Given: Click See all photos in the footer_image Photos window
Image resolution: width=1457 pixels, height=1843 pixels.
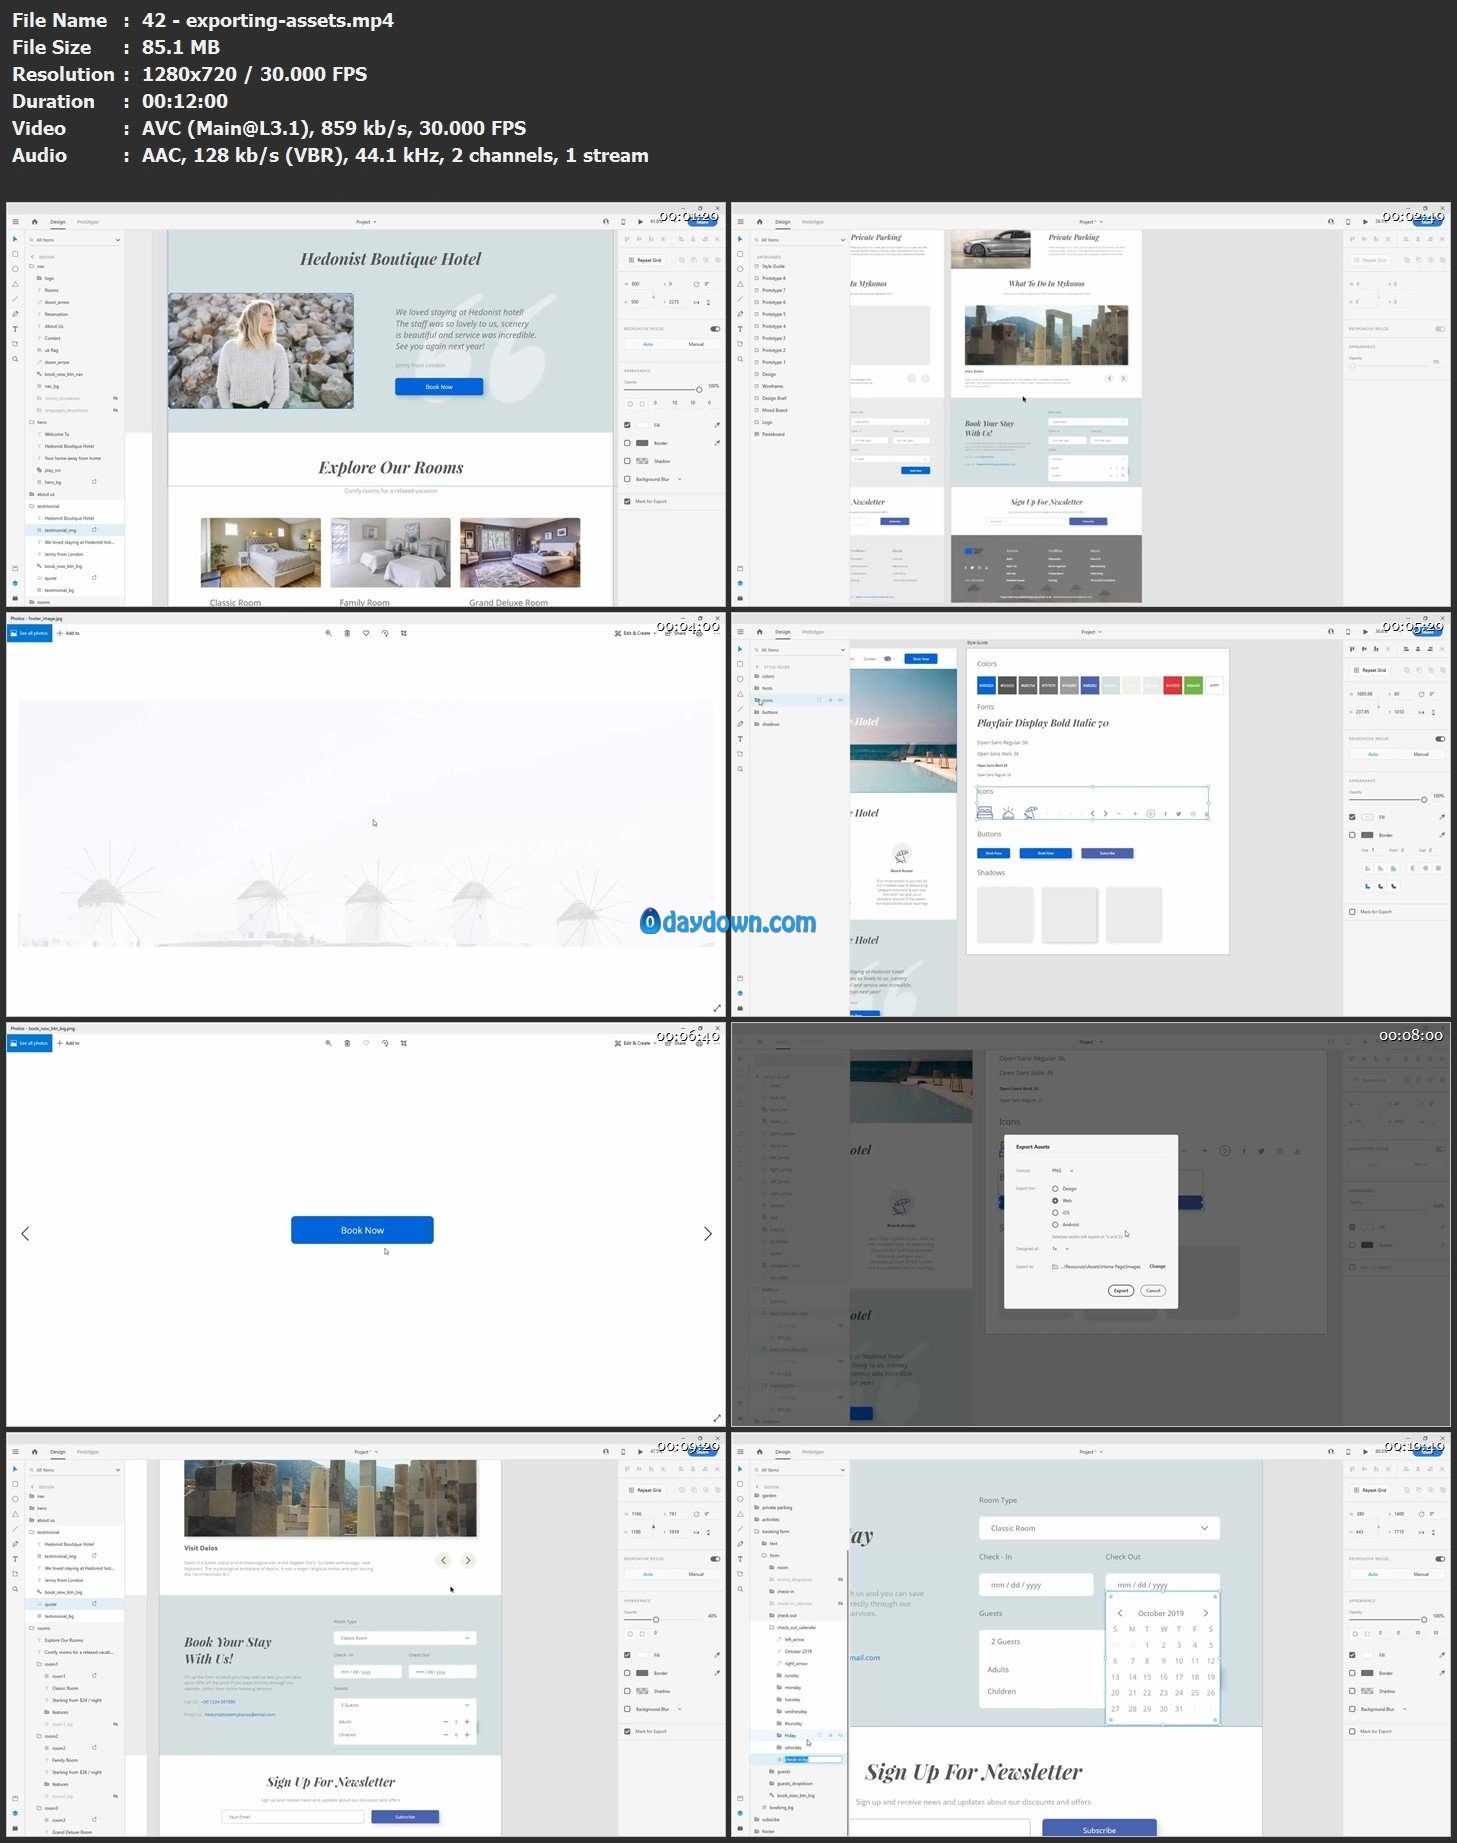Looking at the screenshot, I should click(x=29, y=633).
